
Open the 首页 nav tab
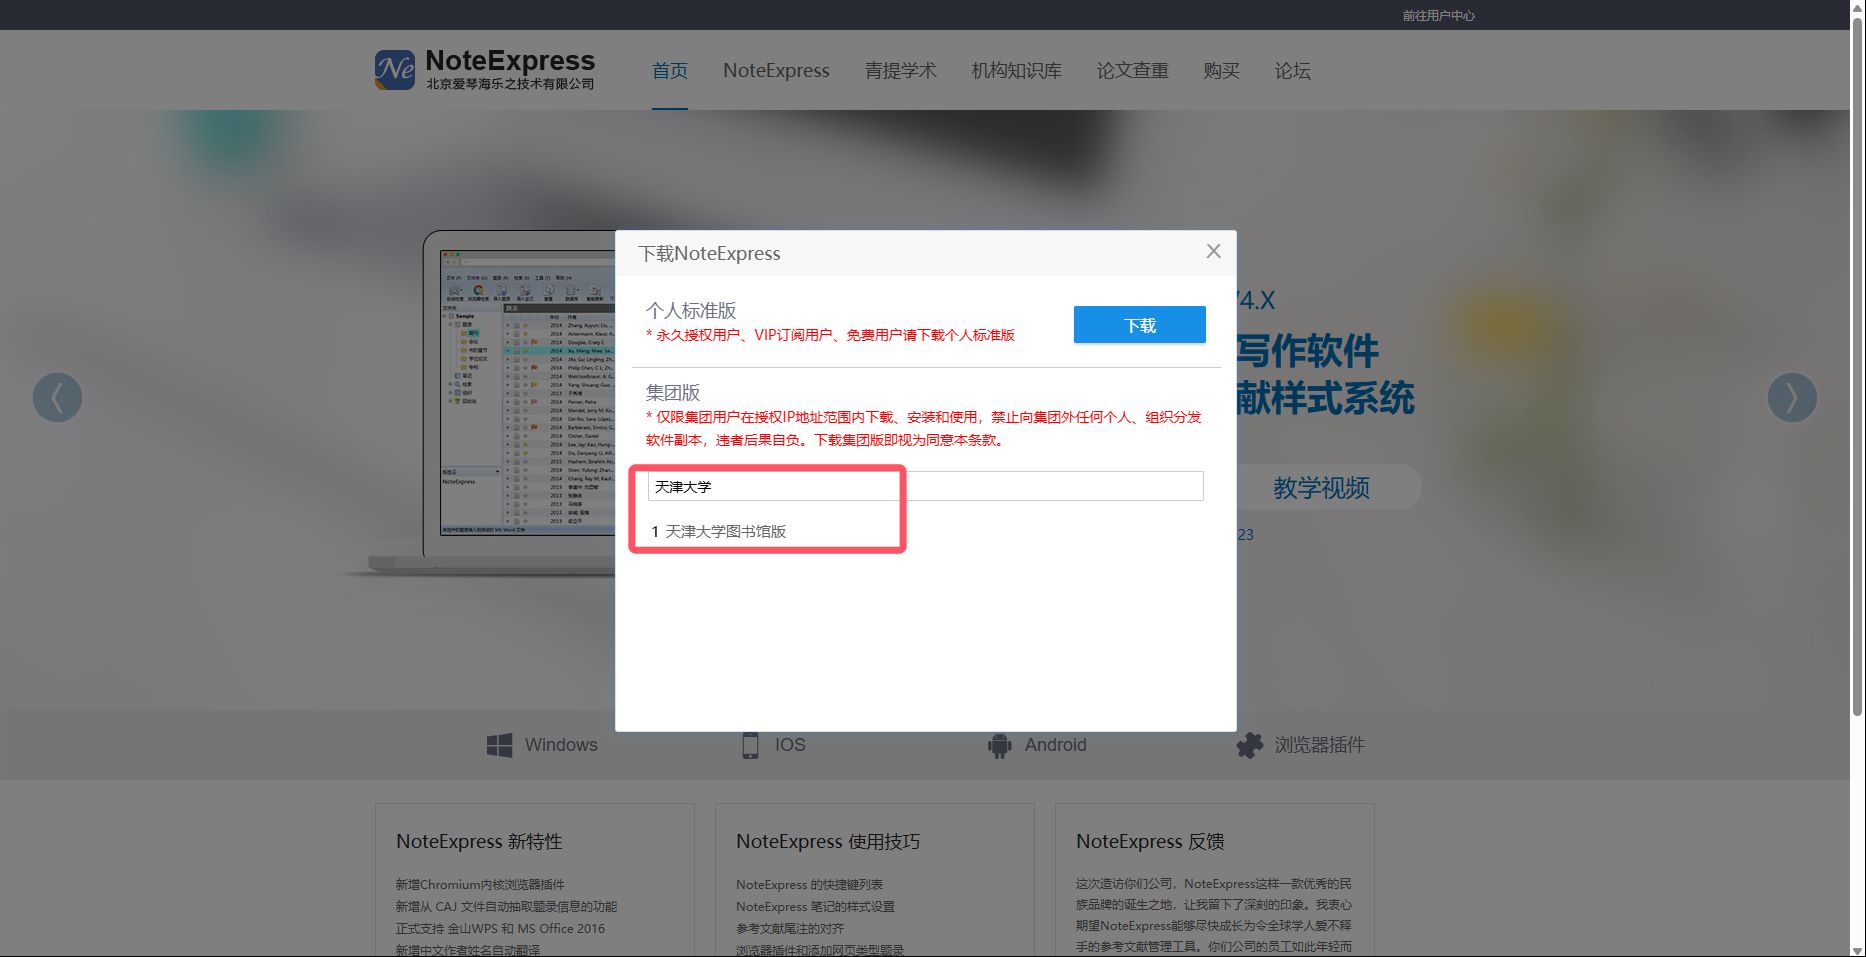[x=670, y=71]
